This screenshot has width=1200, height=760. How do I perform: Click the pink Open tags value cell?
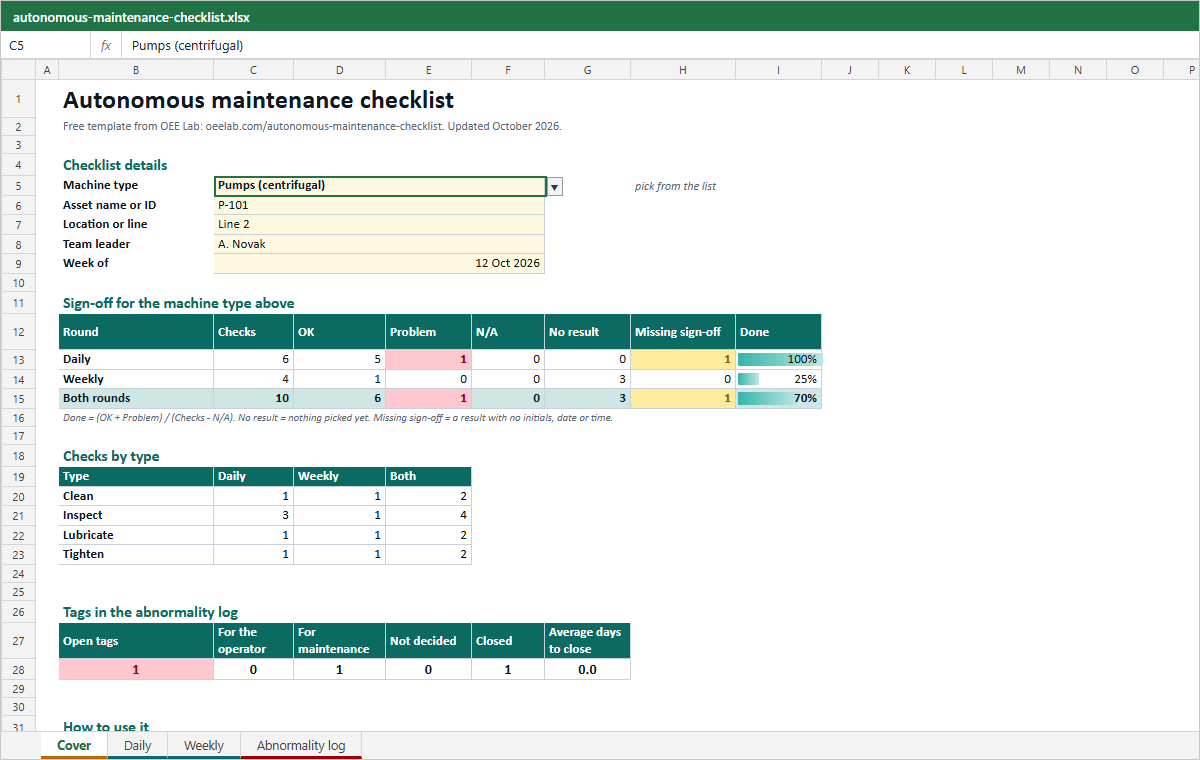coord(136,669)
